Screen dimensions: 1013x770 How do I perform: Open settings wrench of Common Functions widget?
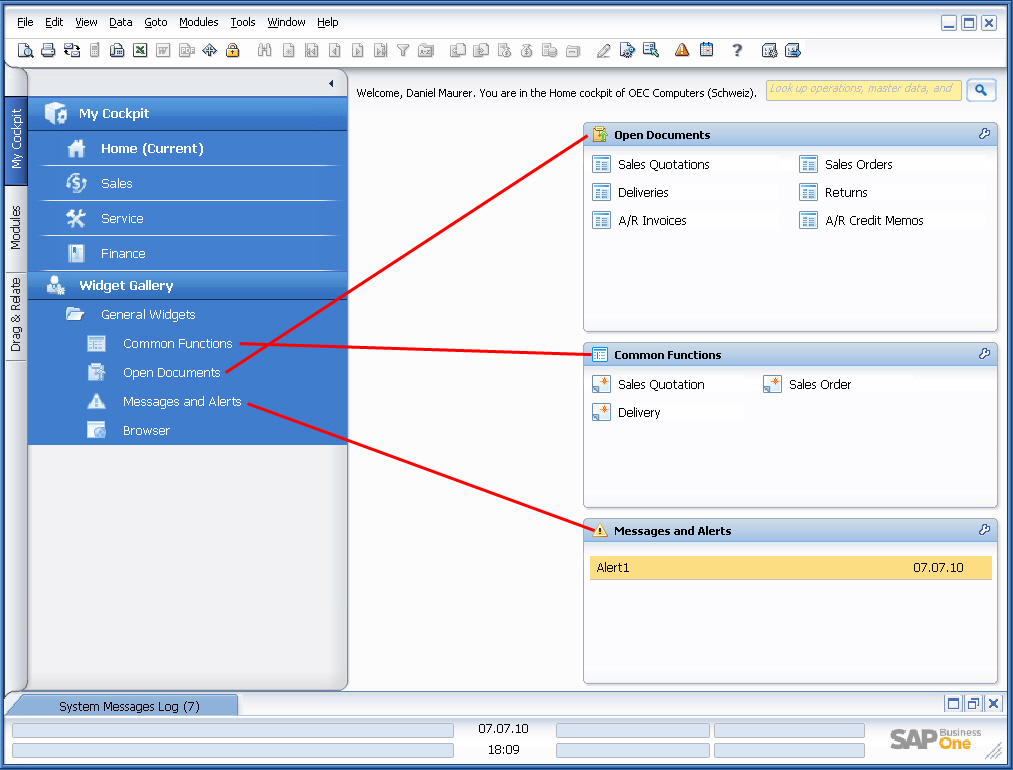(985, 353)
